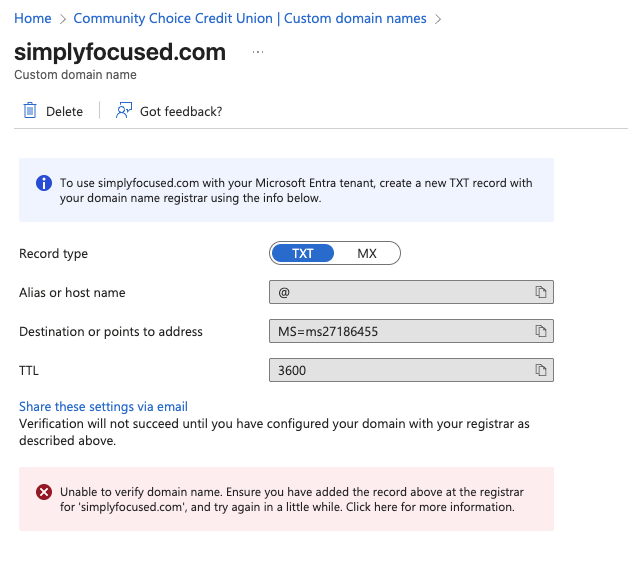628x570 pixels.
Task: Open Community Choice Credit Union custom domain names breadcrumb
Action: click(x=250, y=18)
